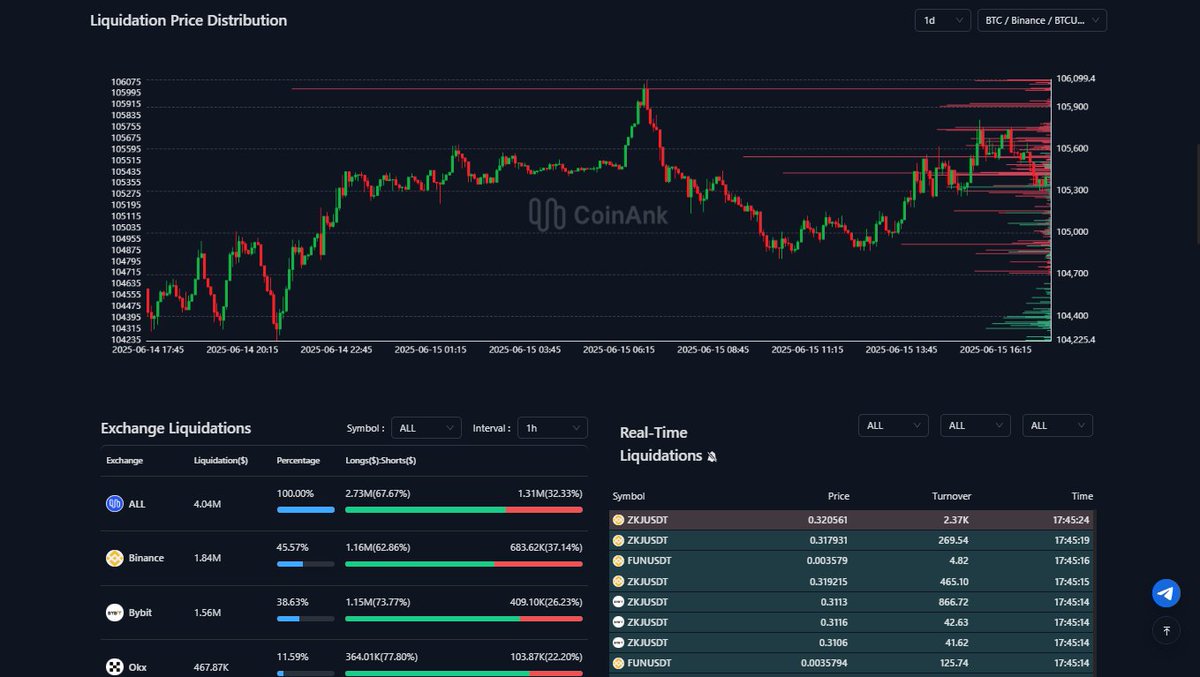Click the Telegram contact icon

click(1165, 593)
